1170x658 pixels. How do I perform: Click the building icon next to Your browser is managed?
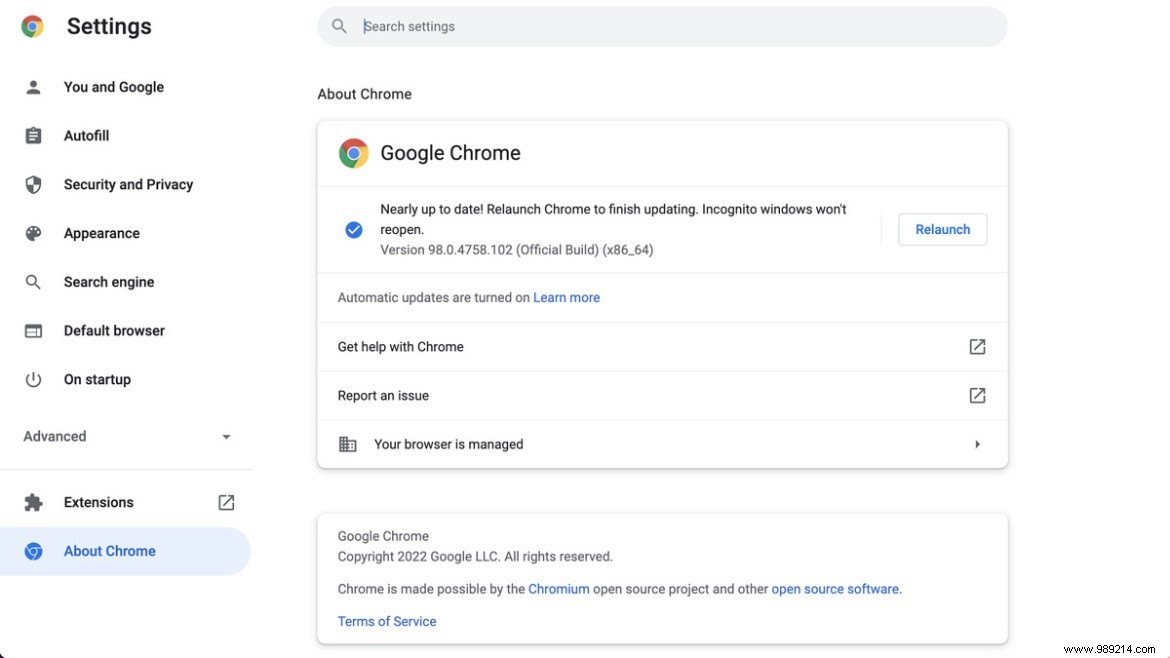coord(347,444)
